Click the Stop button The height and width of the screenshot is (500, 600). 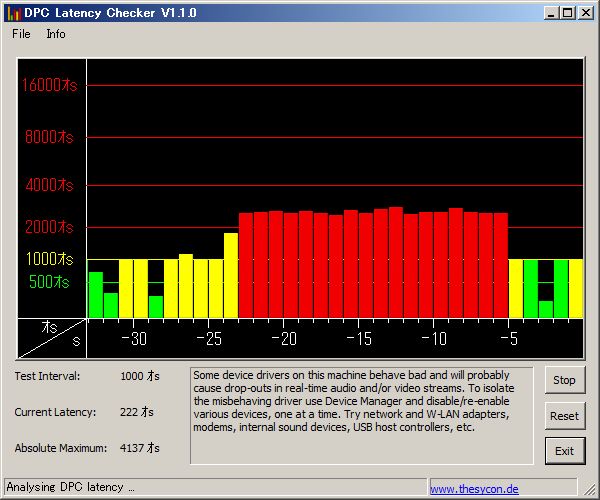click(565, 380)
